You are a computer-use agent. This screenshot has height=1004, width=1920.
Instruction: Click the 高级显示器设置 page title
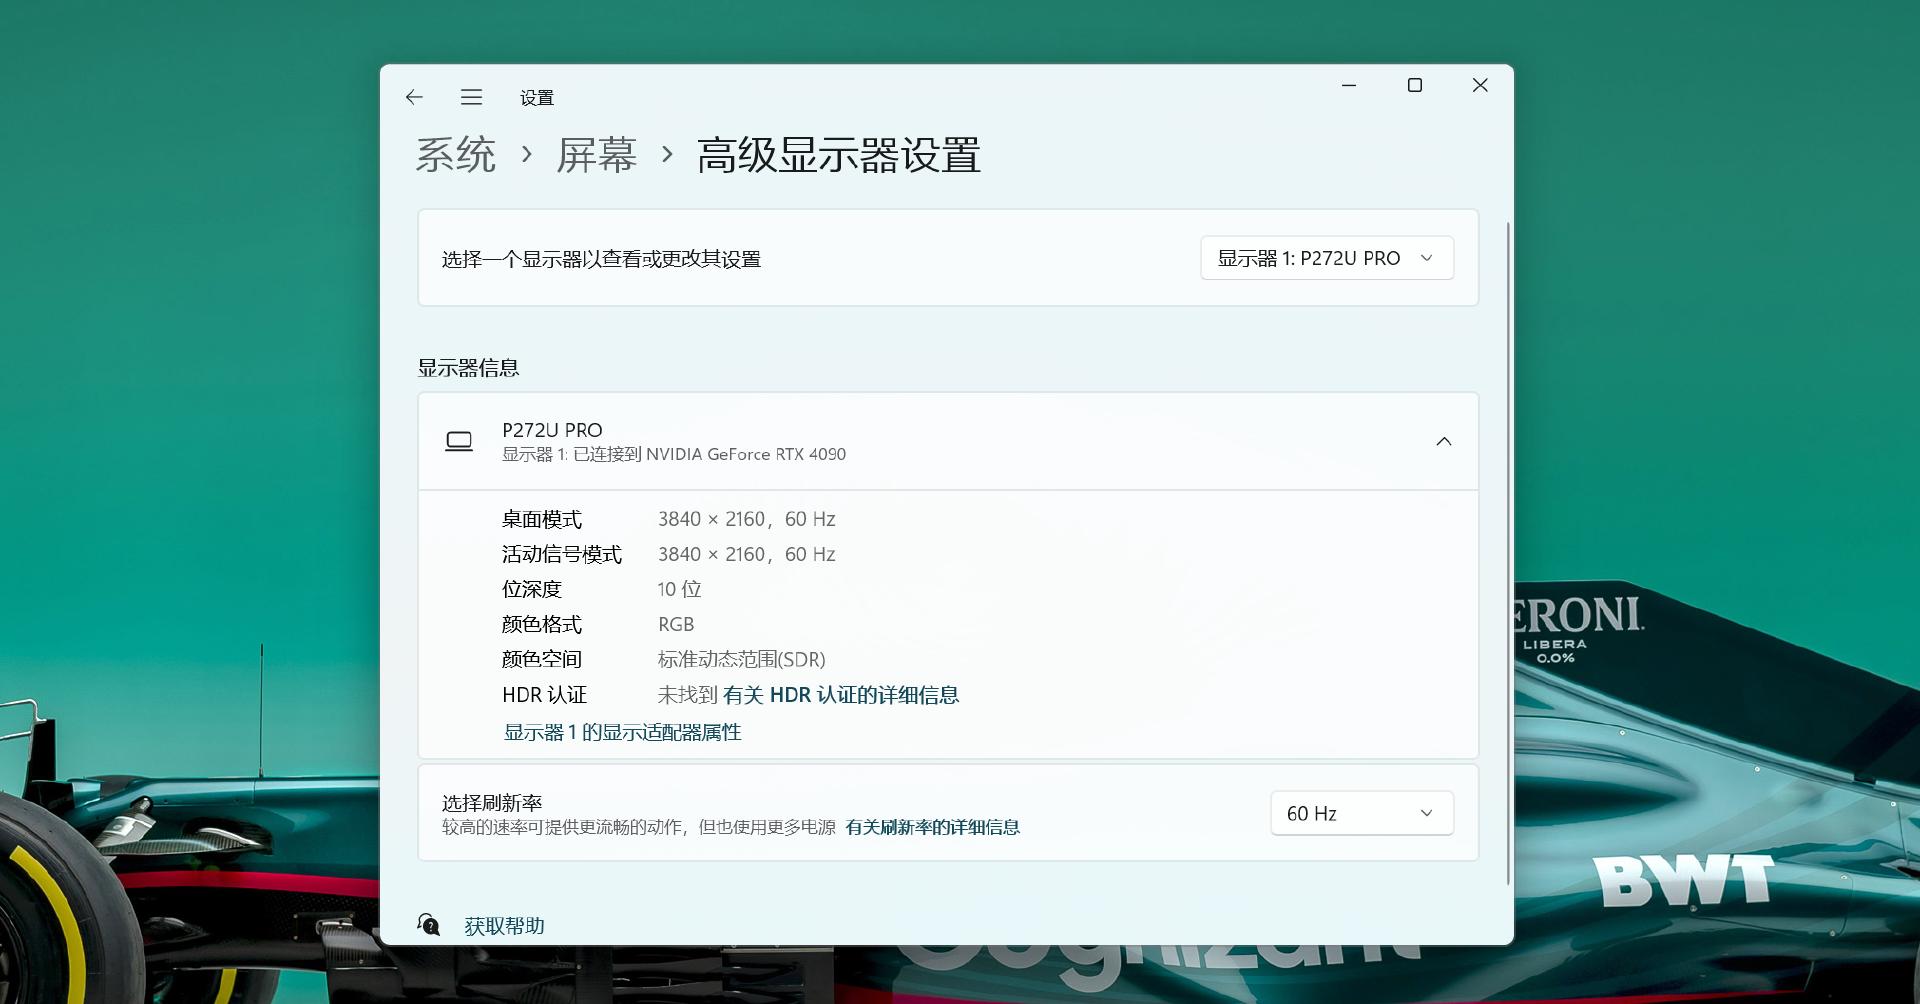pos(838,155)
